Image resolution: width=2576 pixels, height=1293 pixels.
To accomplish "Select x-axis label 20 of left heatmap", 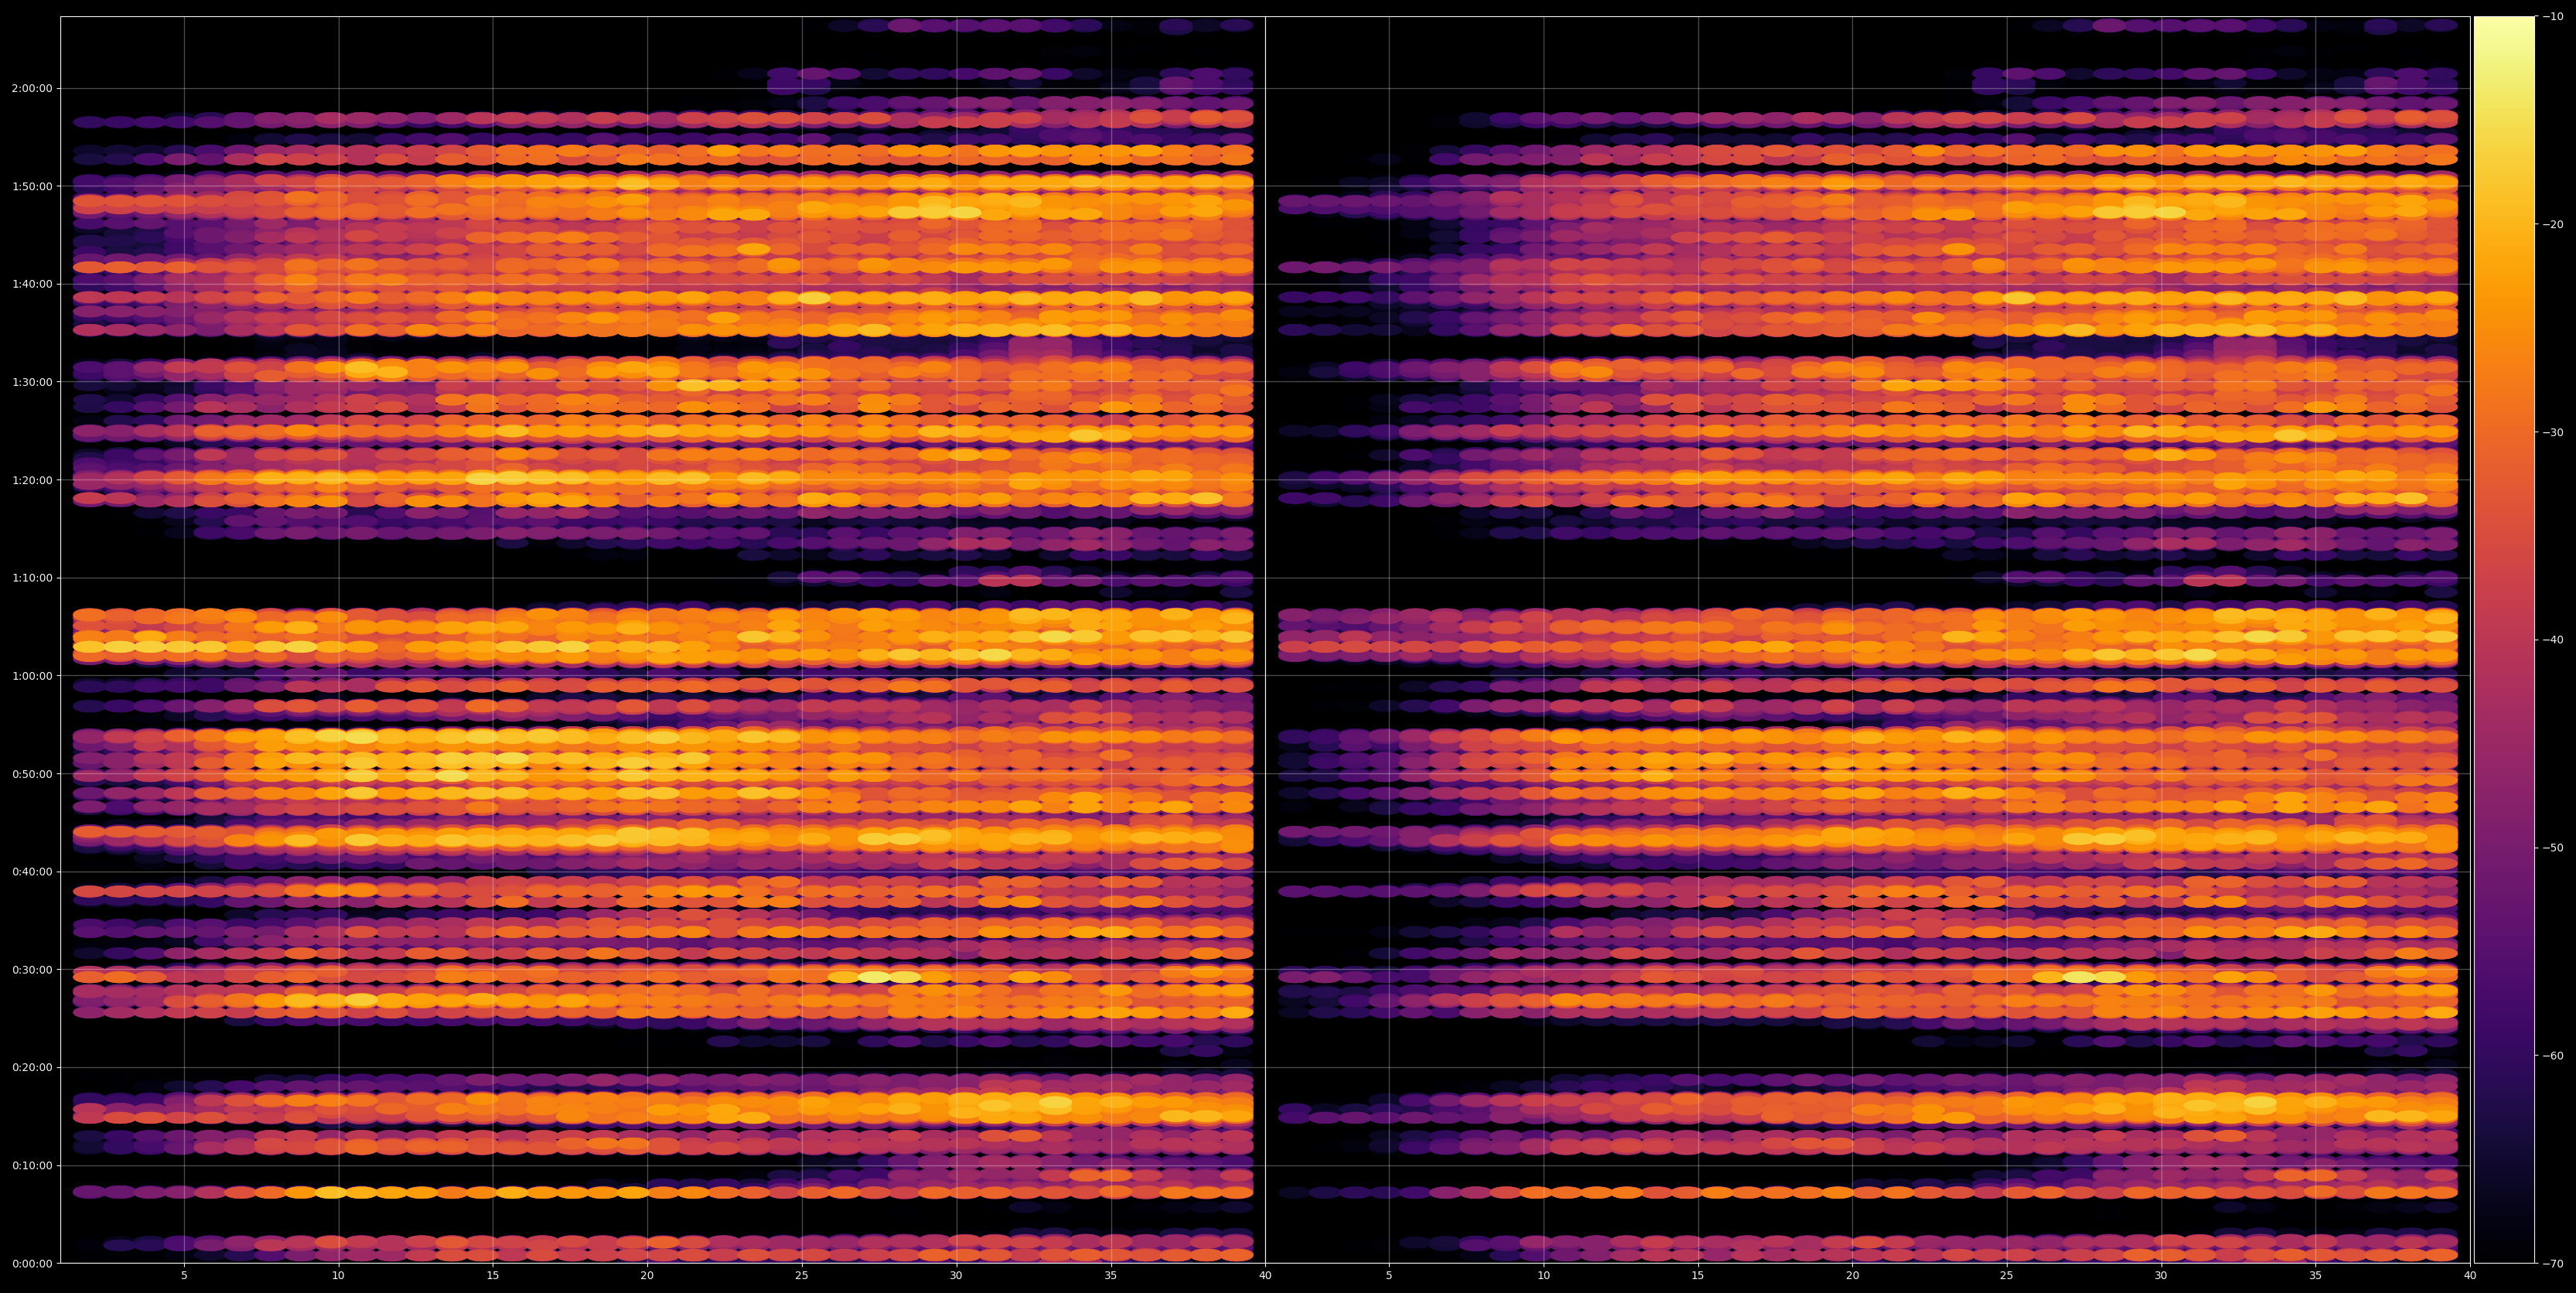I will 647,1276.
